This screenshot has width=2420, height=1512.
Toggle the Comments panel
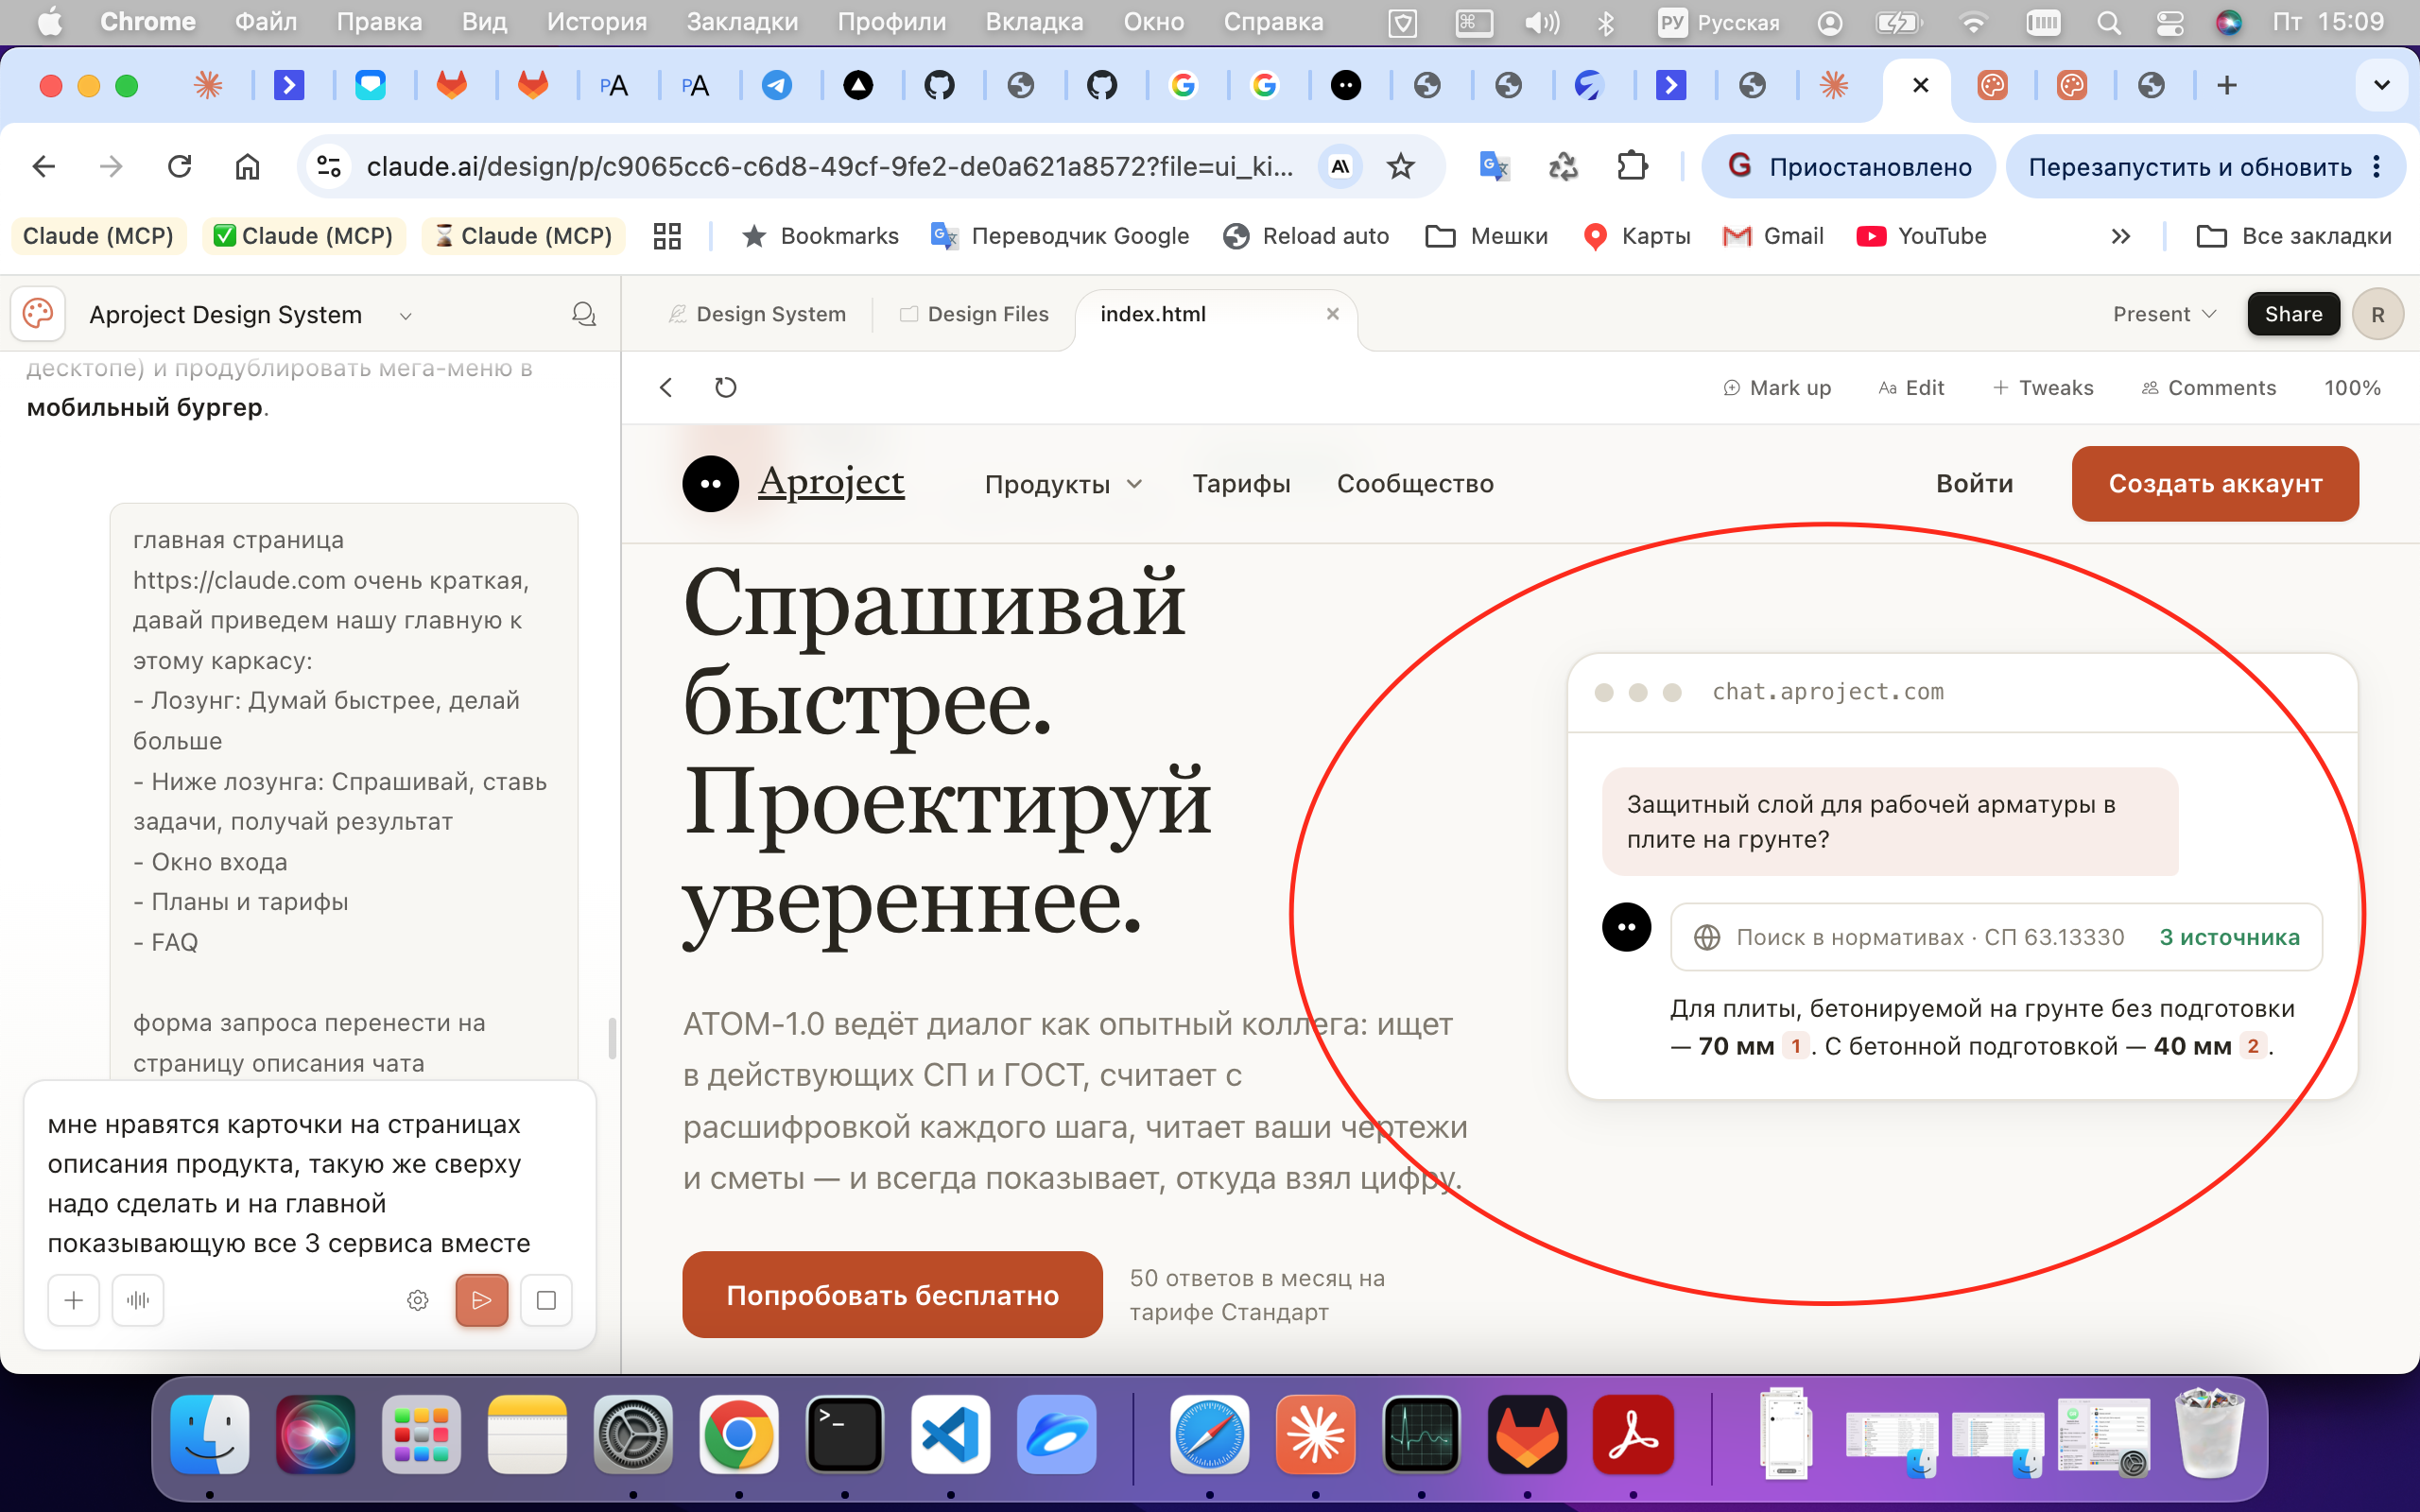pos(2208,387)
